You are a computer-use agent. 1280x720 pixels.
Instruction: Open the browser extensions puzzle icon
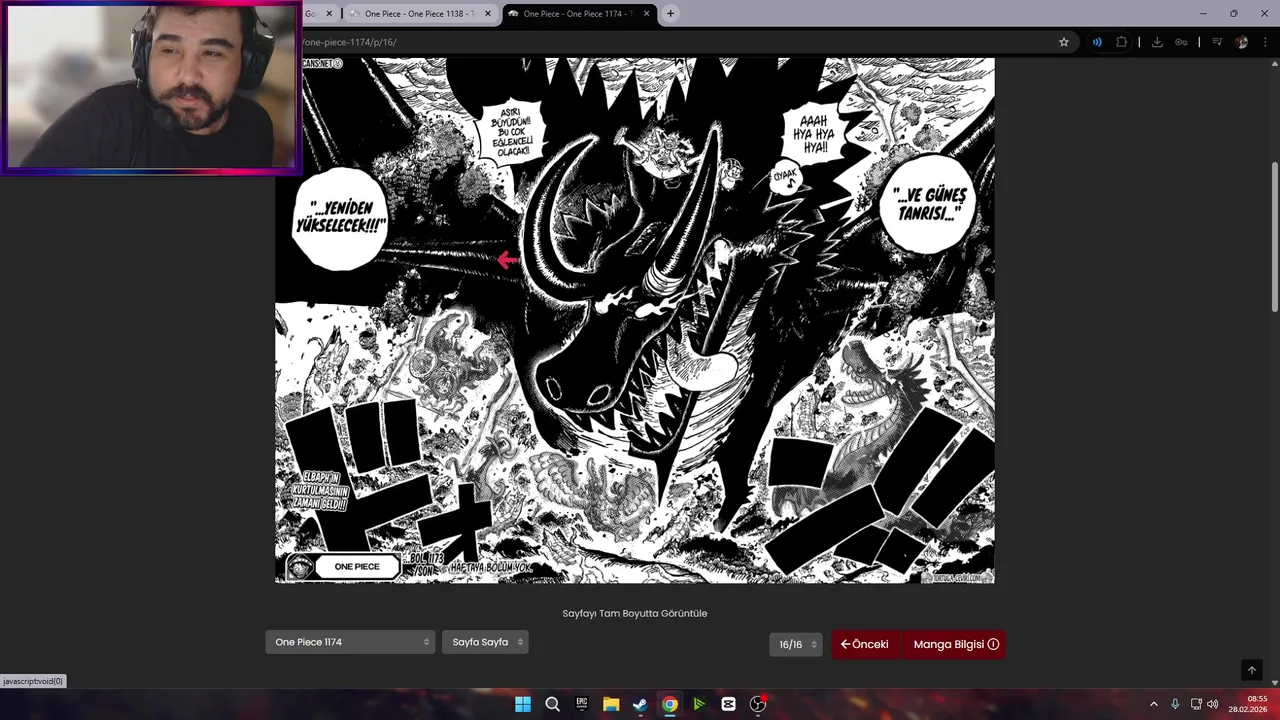1121,42
